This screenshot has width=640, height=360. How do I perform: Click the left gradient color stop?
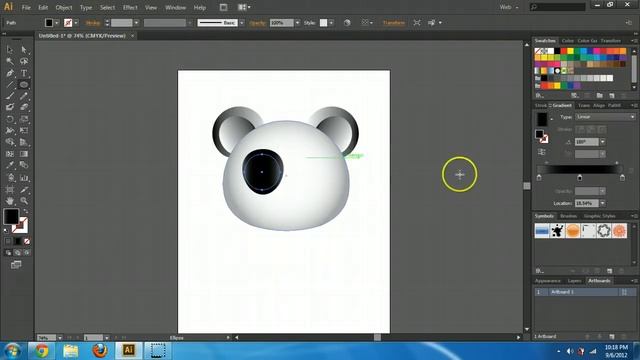tap(539, 178)
